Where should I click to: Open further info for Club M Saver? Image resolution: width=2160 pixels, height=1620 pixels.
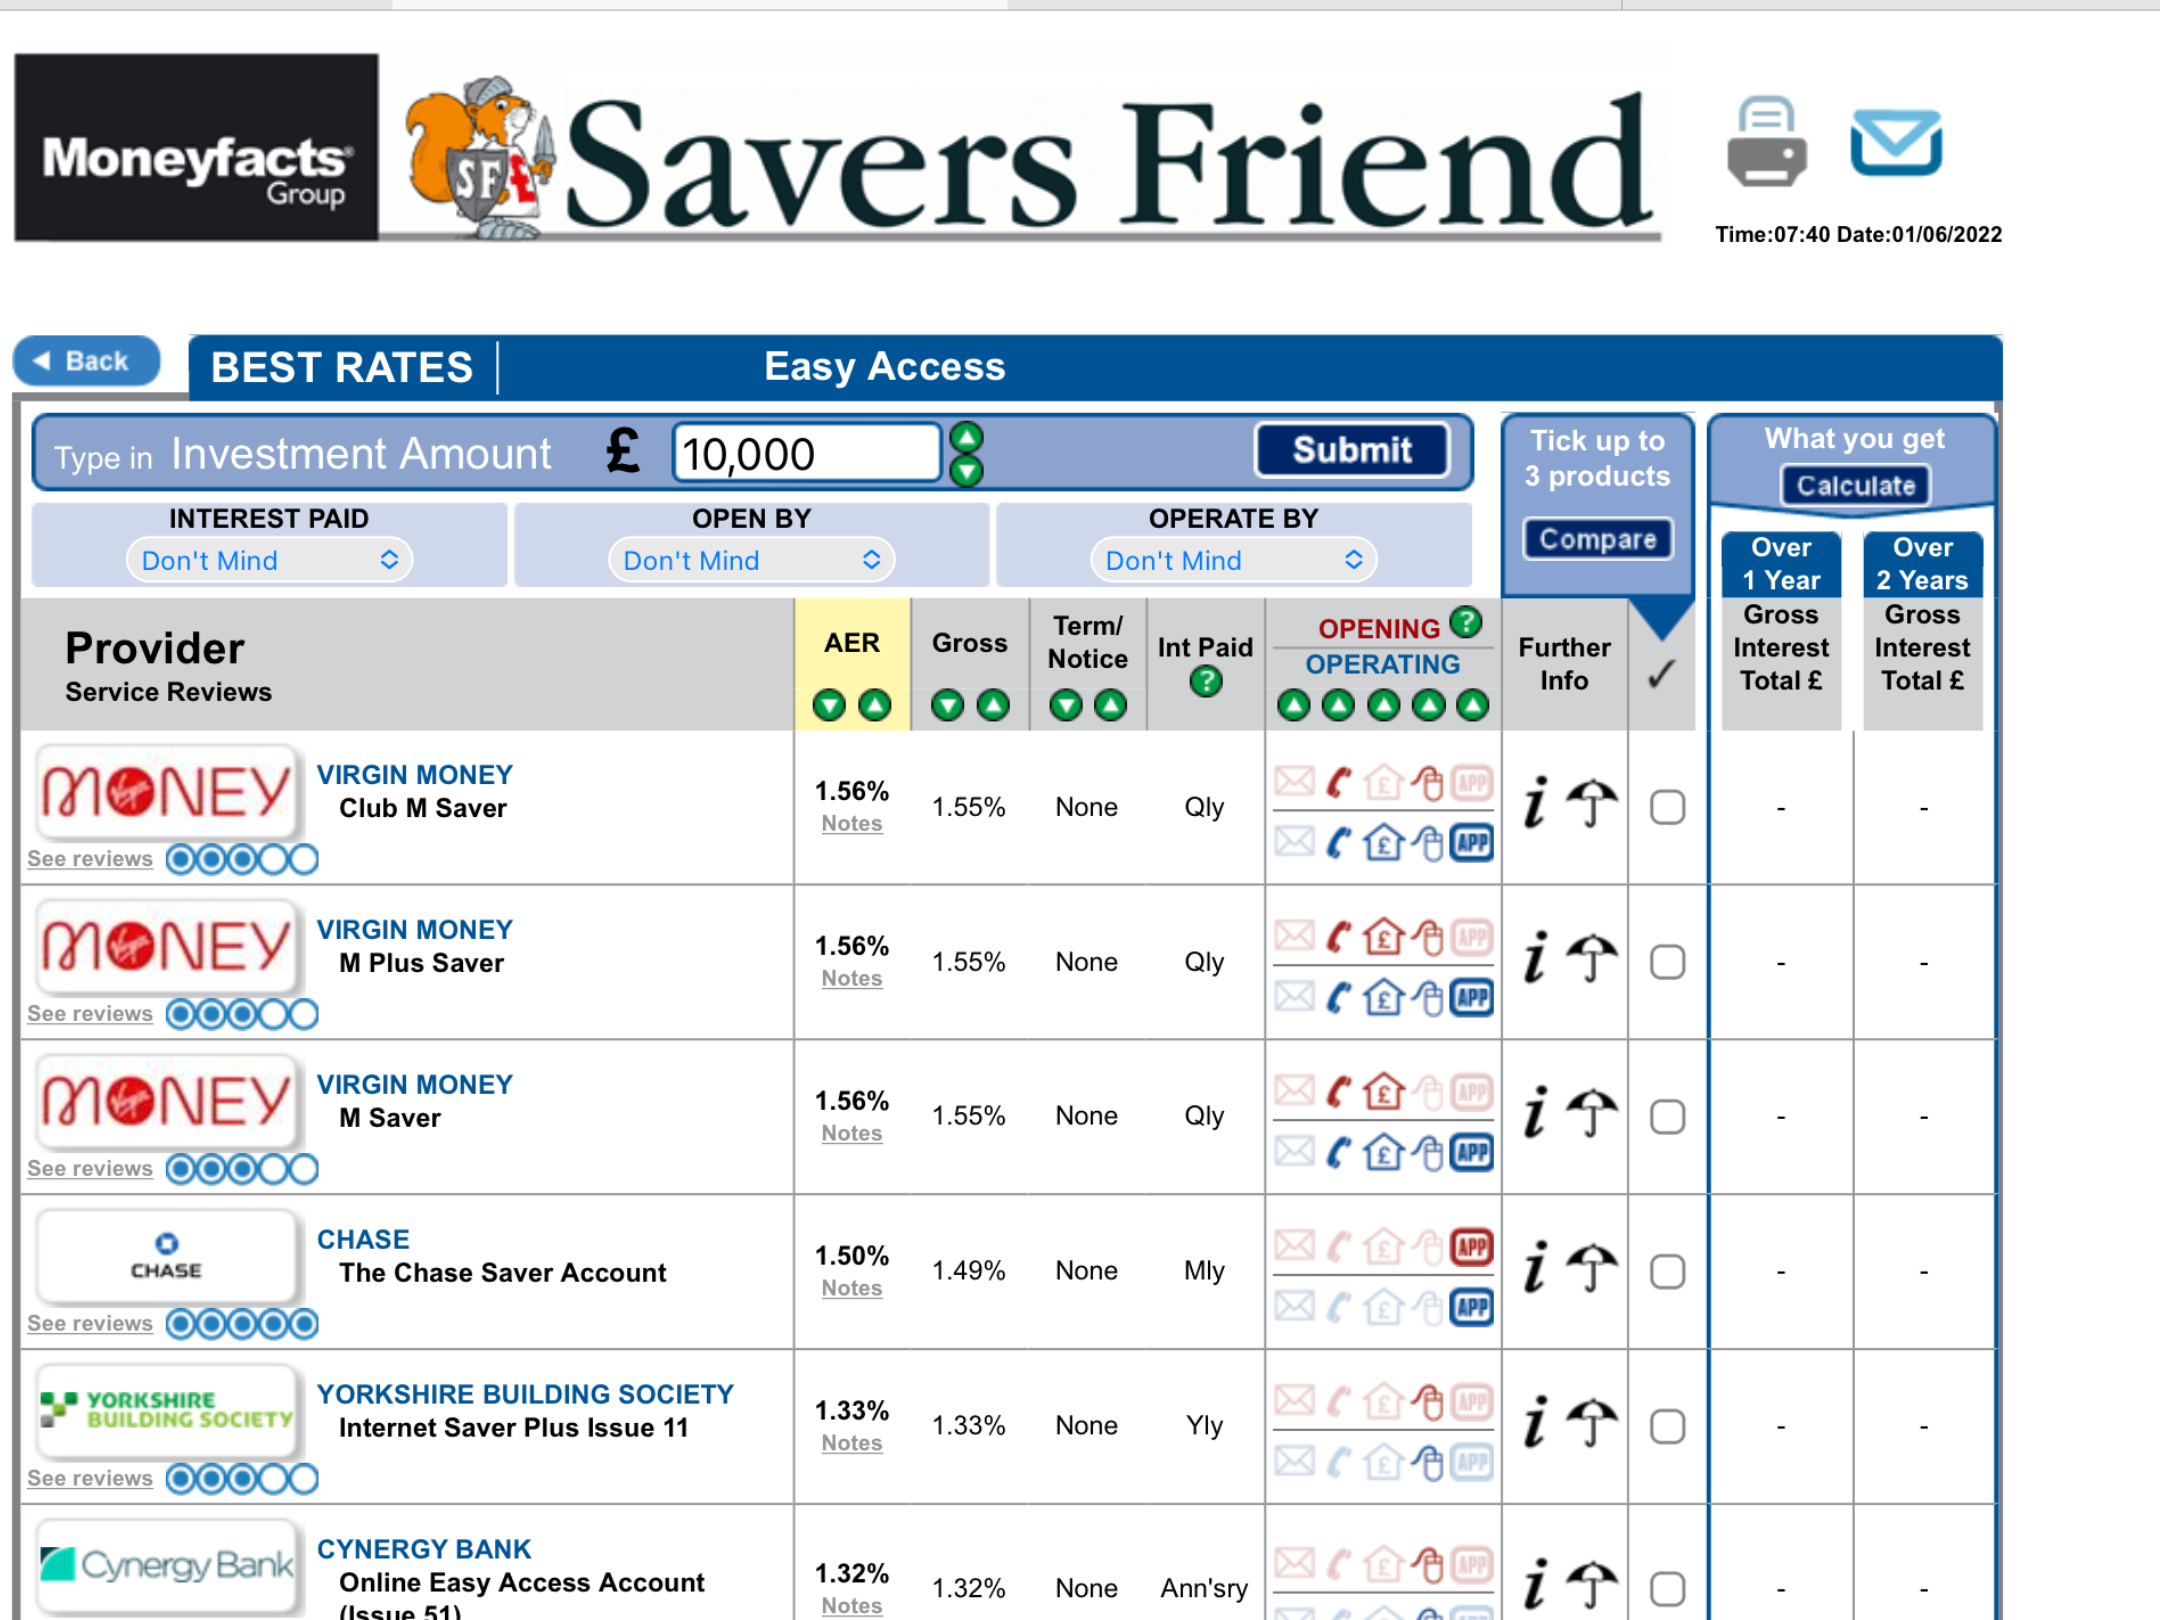click(1536, 802)
